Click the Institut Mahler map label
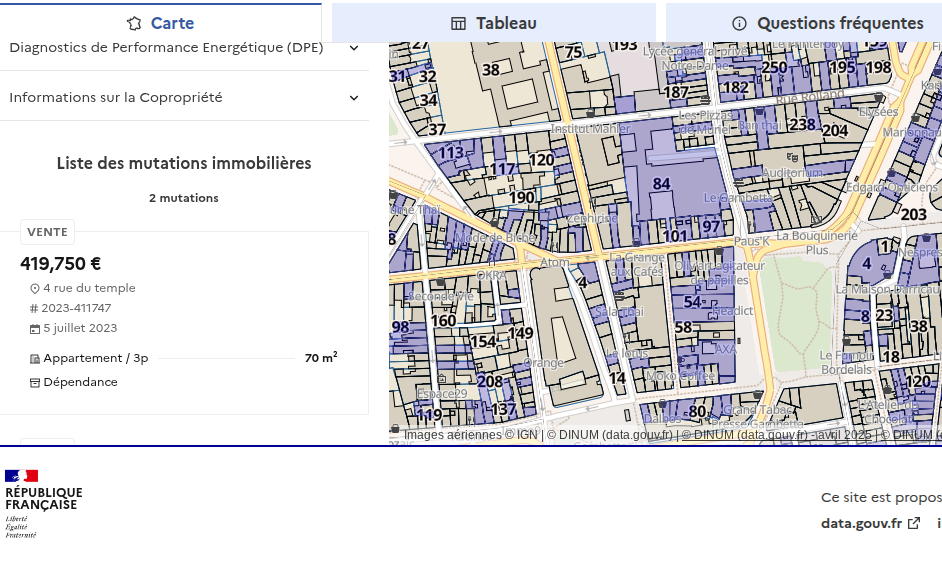942x574 pixels. click(591, 129)
